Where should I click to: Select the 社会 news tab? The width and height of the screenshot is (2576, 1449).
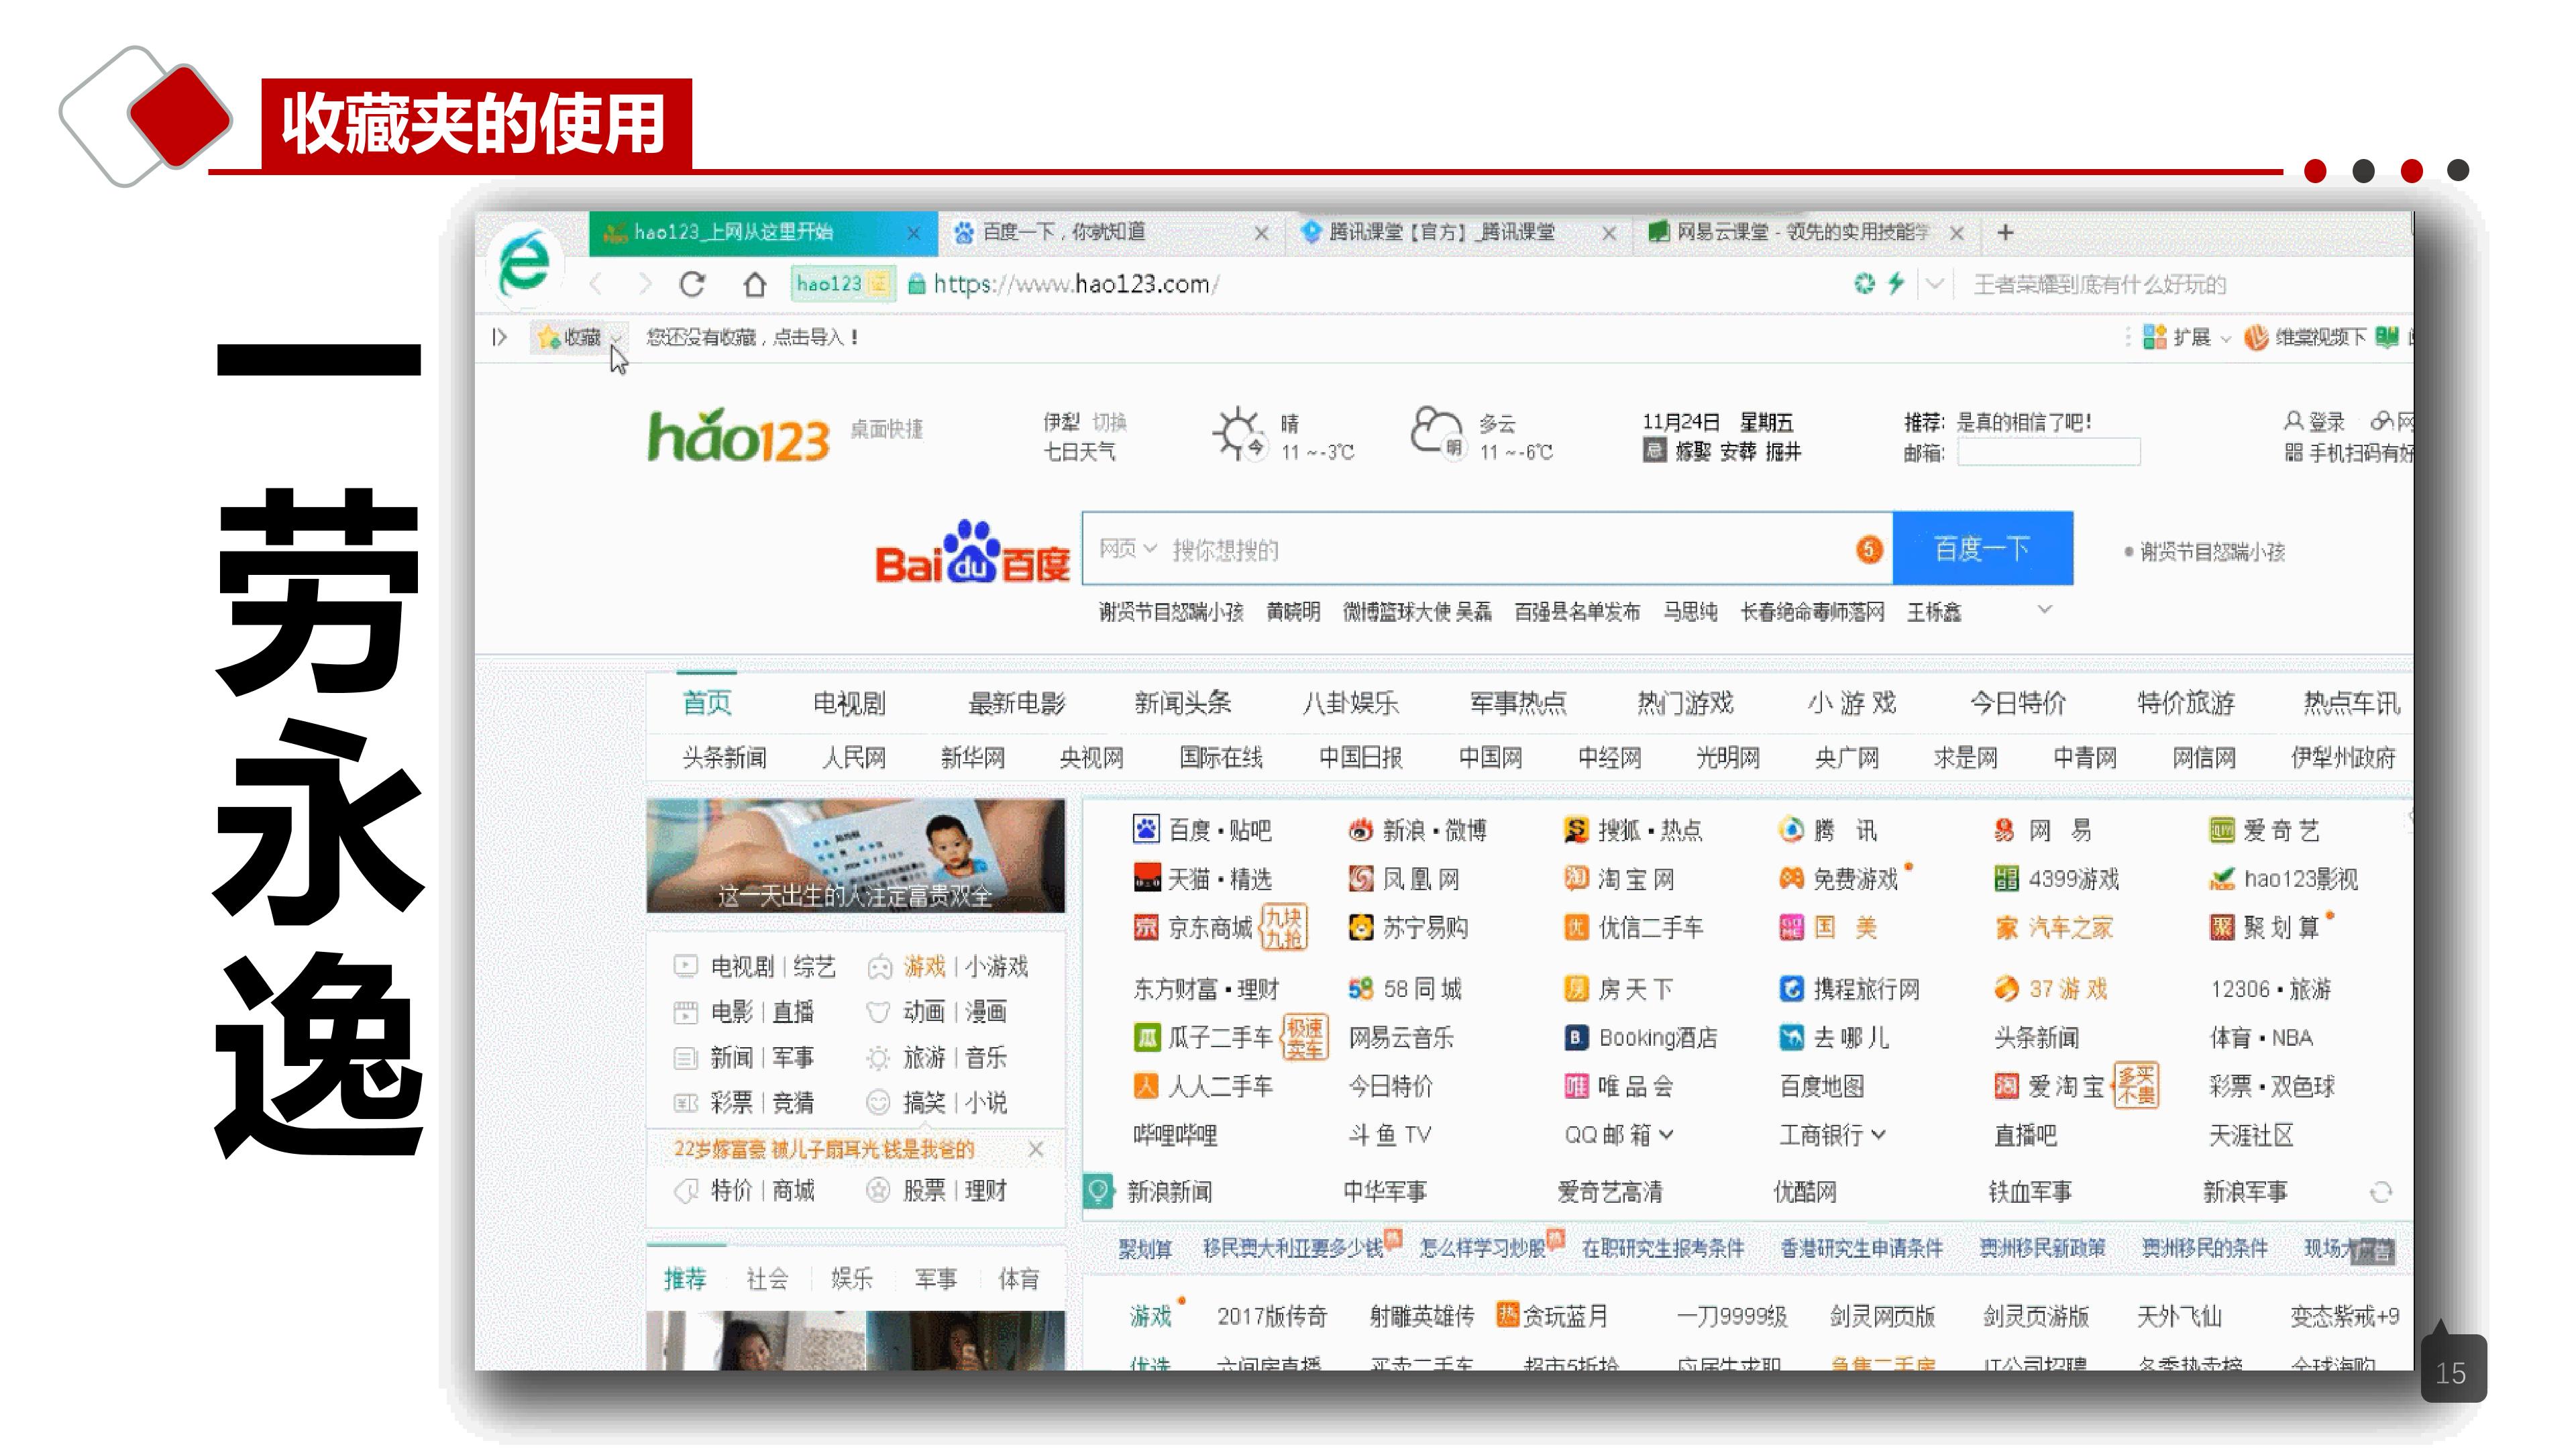tap(767, 1278)
